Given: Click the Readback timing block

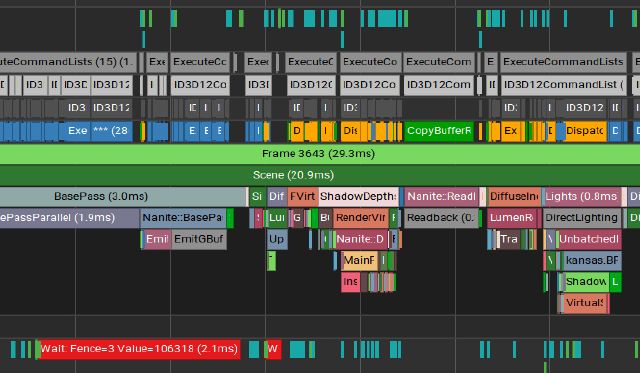Looking at the screenshot, I should [x=441, y=218].
